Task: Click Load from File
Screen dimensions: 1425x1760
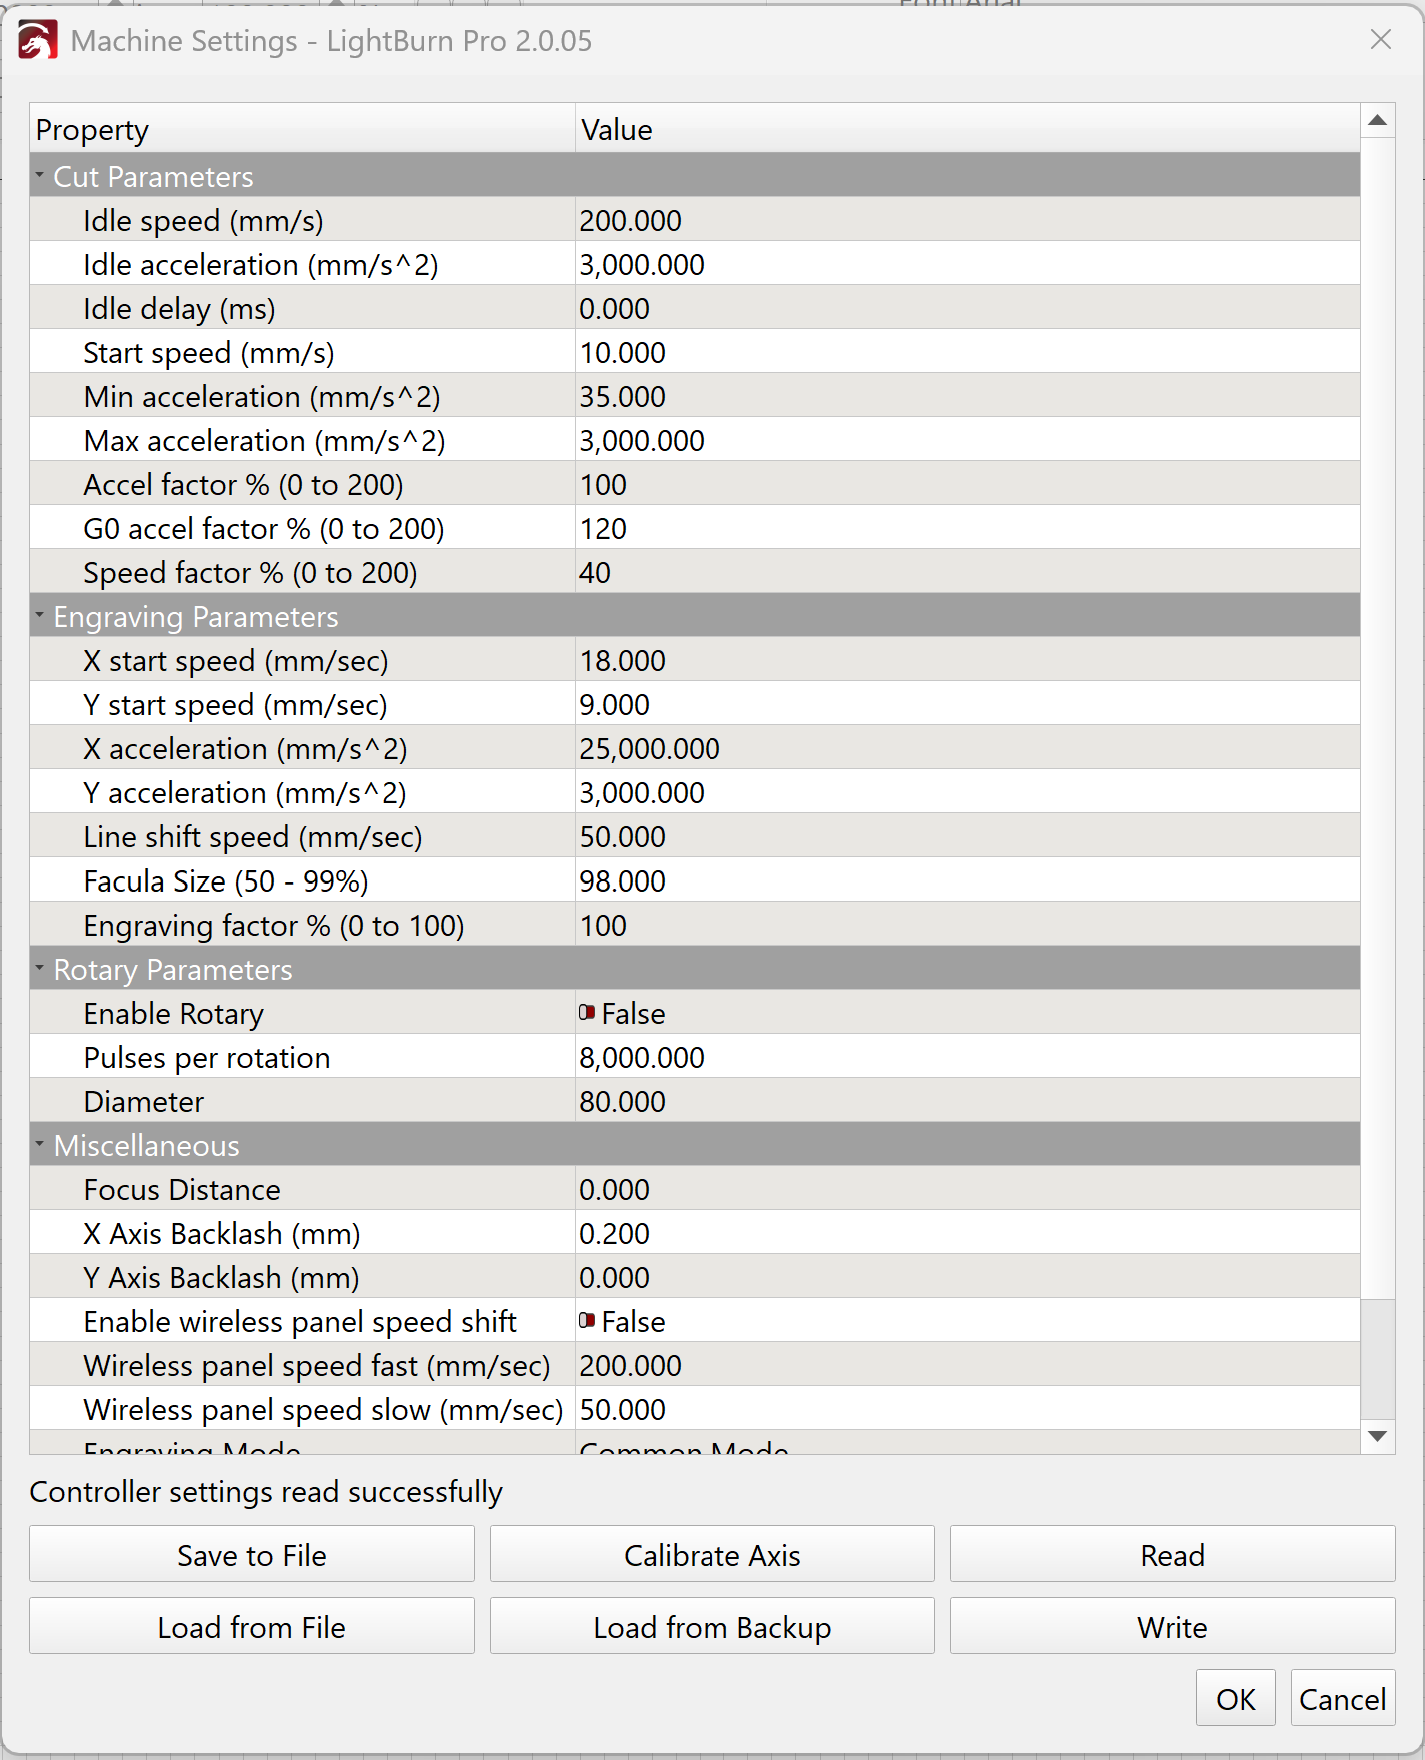Action: pos(252,1627)
